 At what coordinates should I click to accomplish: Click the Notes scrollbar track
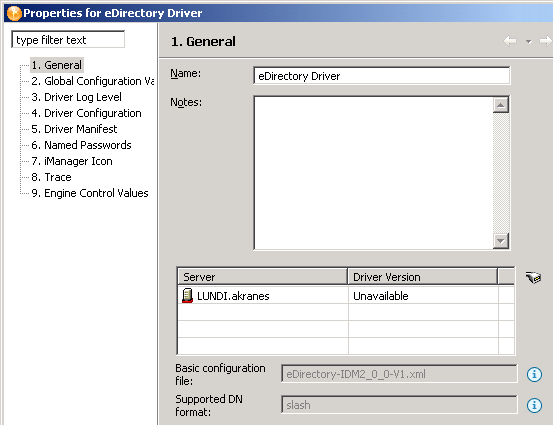(x=501, y=173)
